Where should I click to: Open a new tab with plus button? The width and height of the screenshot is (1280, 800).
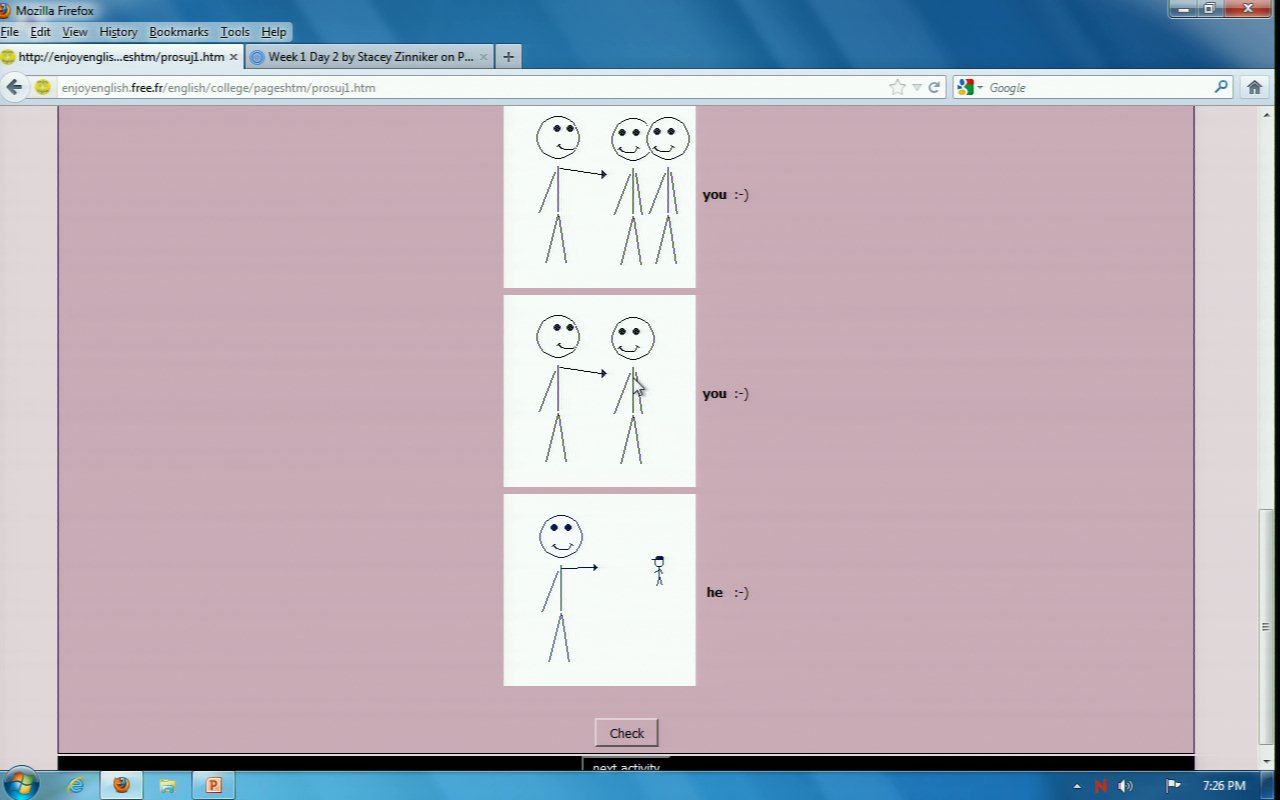point(508,57)
